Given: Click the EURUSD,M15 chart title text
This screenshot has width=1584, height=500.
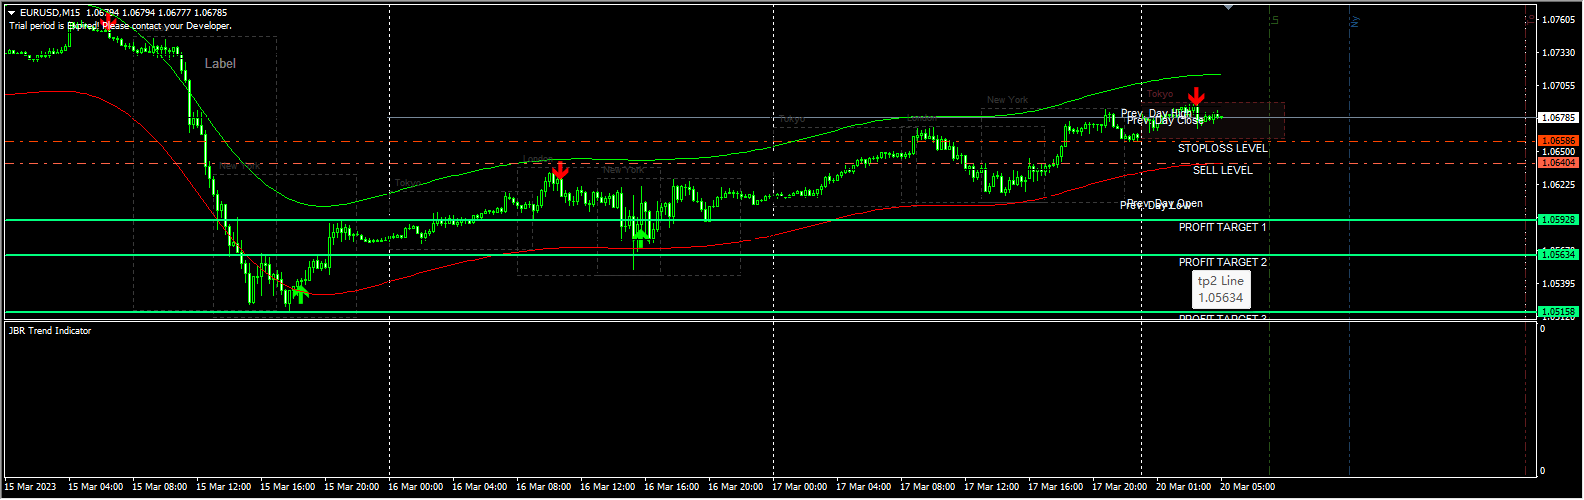Looking at the screenshot, I should 50,13.
